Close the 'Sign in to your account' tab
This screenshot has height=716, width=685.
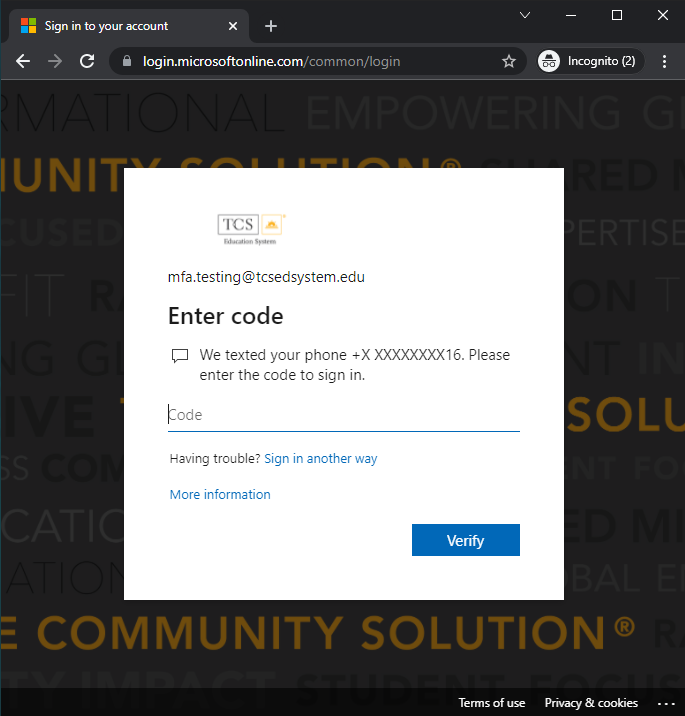click(233, 26)
